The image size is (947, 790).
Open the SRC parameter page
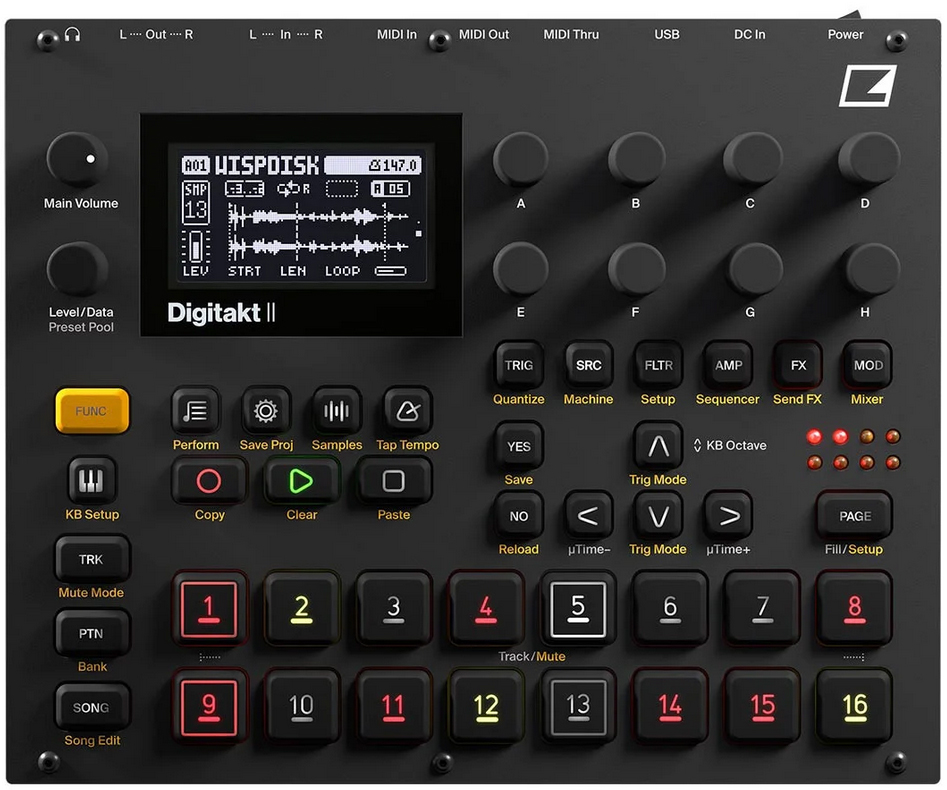pyautogui.click(x=588, y=366)
